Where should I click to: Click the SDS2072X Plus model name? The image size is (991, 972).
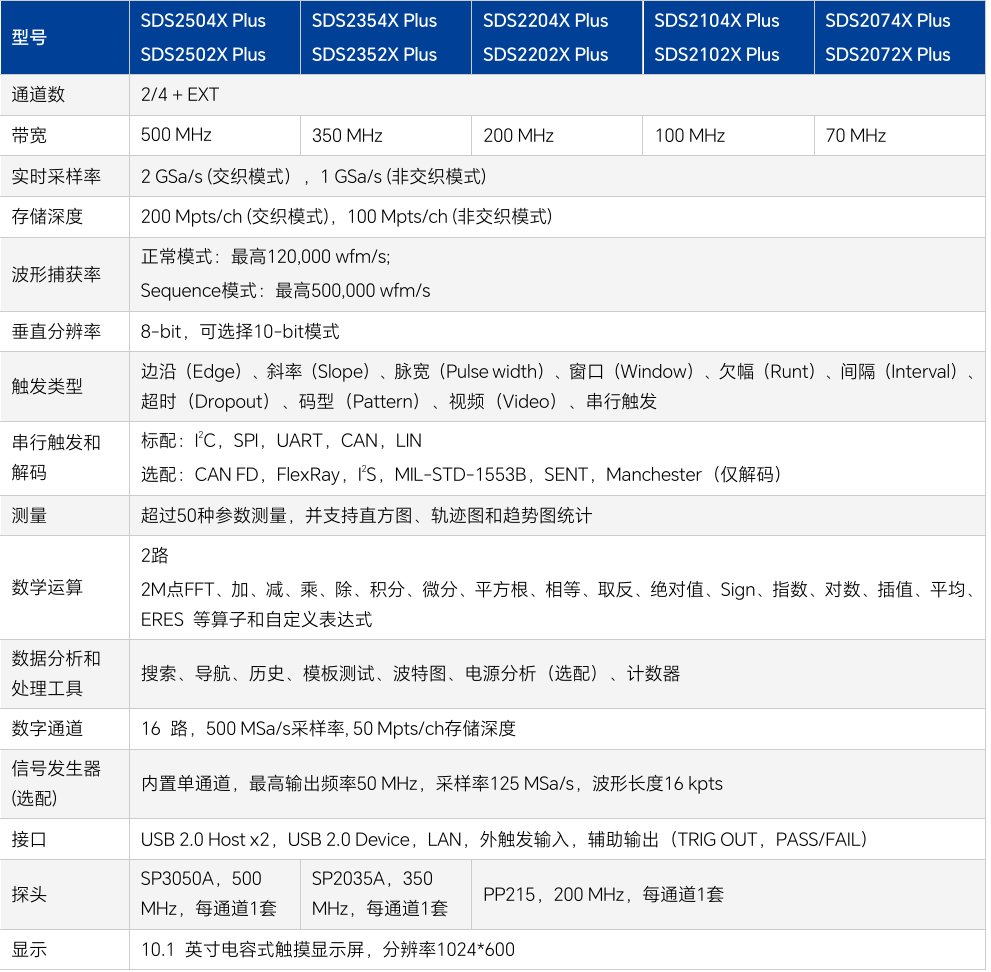point(887,55)
